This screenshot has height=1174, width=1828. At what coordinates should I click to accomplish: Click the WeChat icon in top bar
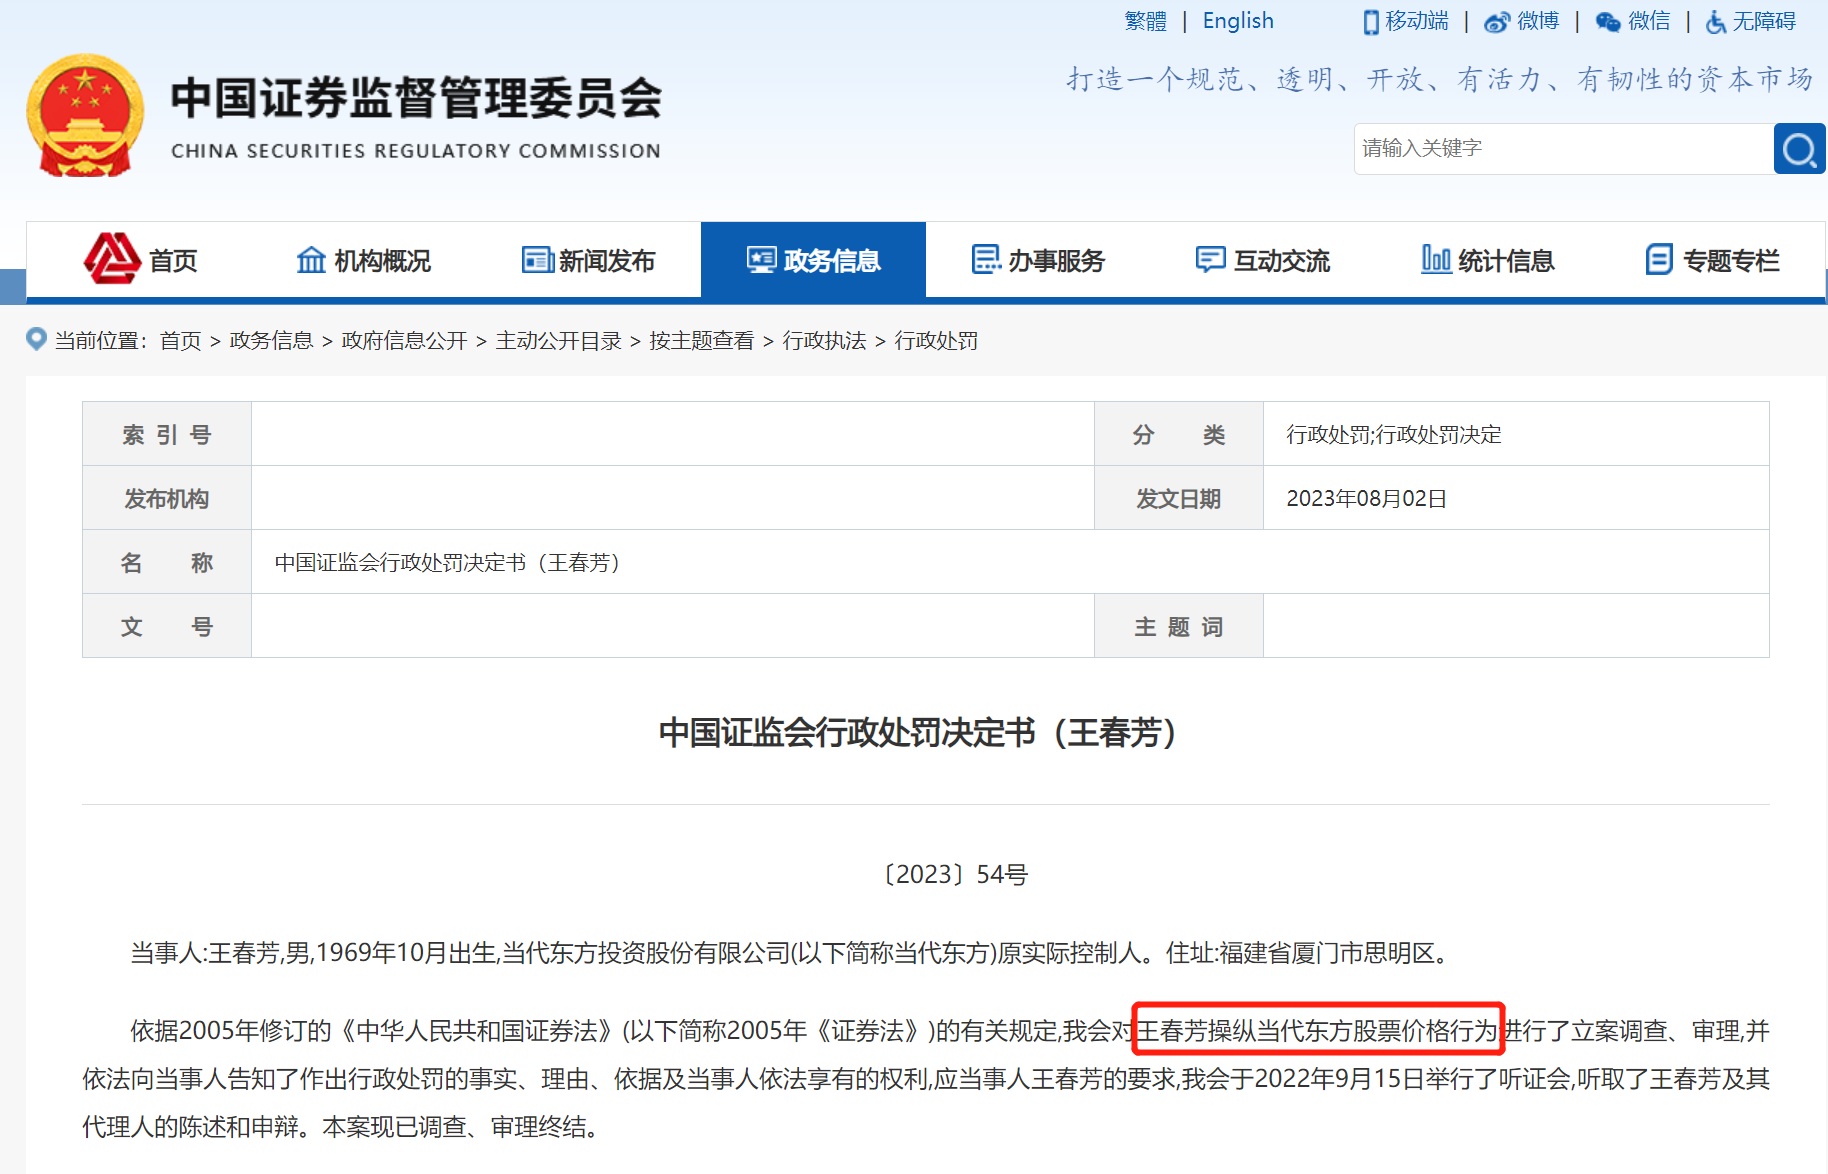pyautogui.click(x=1608, y=22)
